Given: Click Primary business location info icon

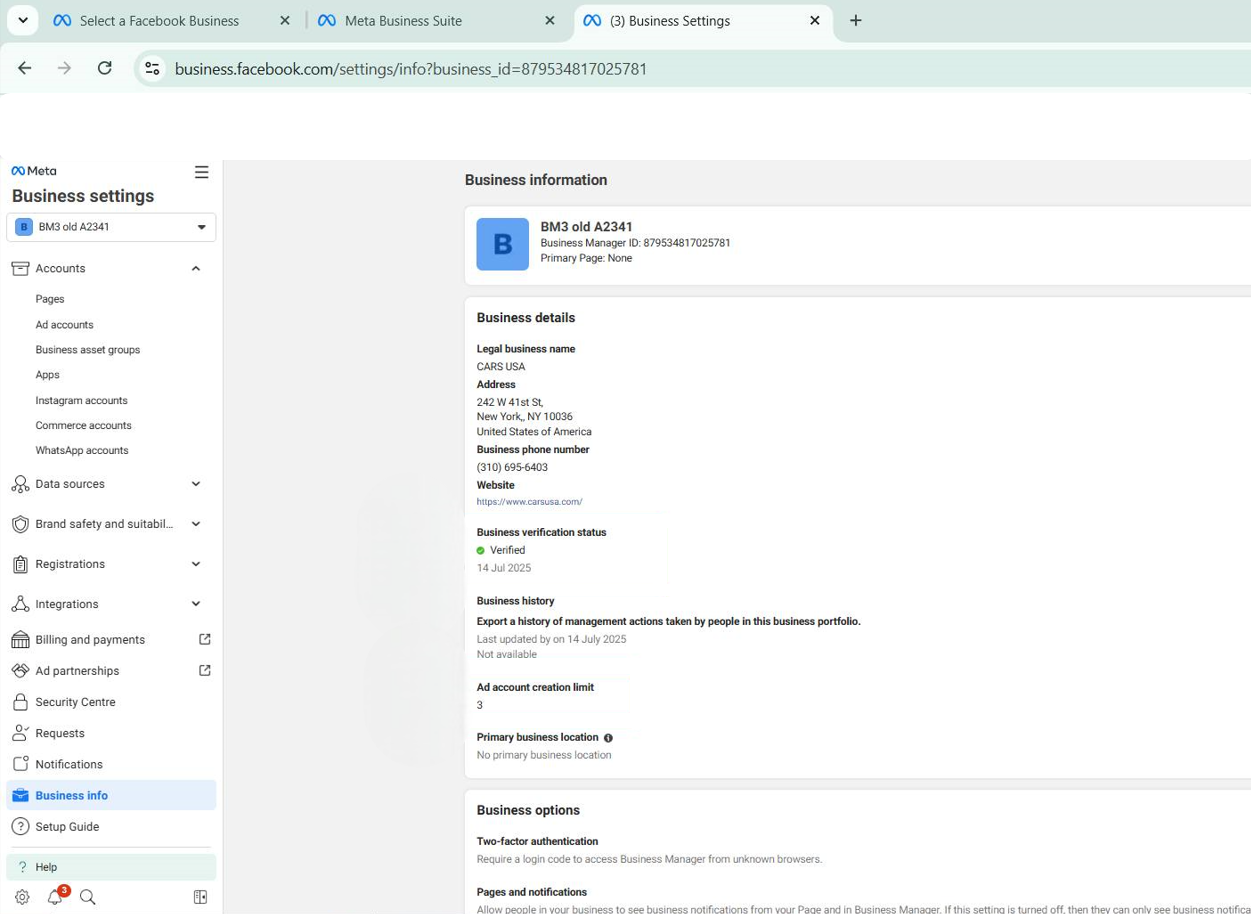Looking at the screenshot, I should pos(608,738).
